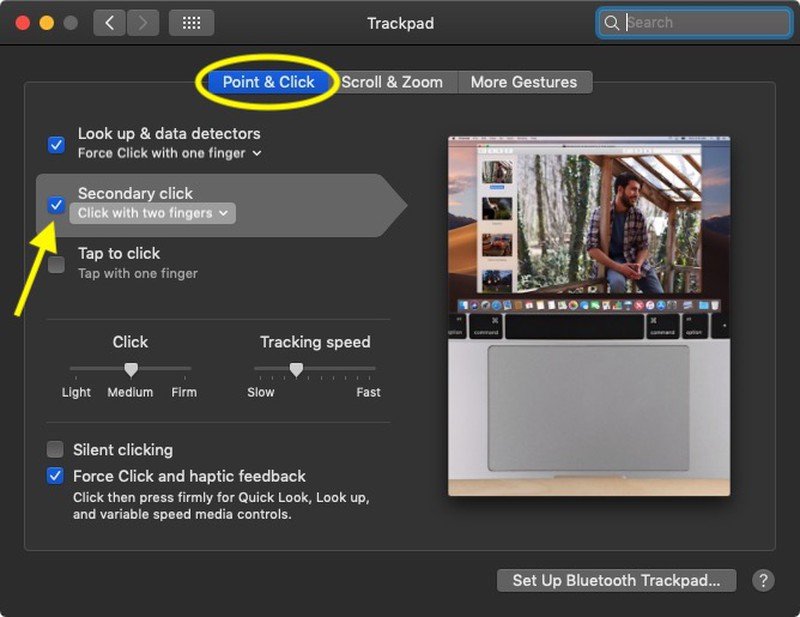This screenshot has width=800, height=617.
Task: Click the trackpad gesture preview video
Action: 589,316
